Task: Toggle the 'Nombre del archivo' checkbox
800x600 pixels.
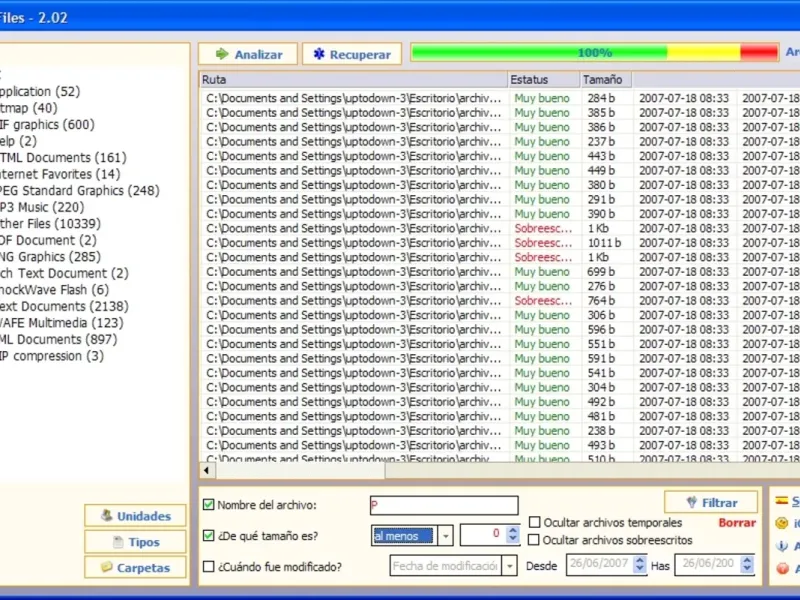Action: [208, 505]
